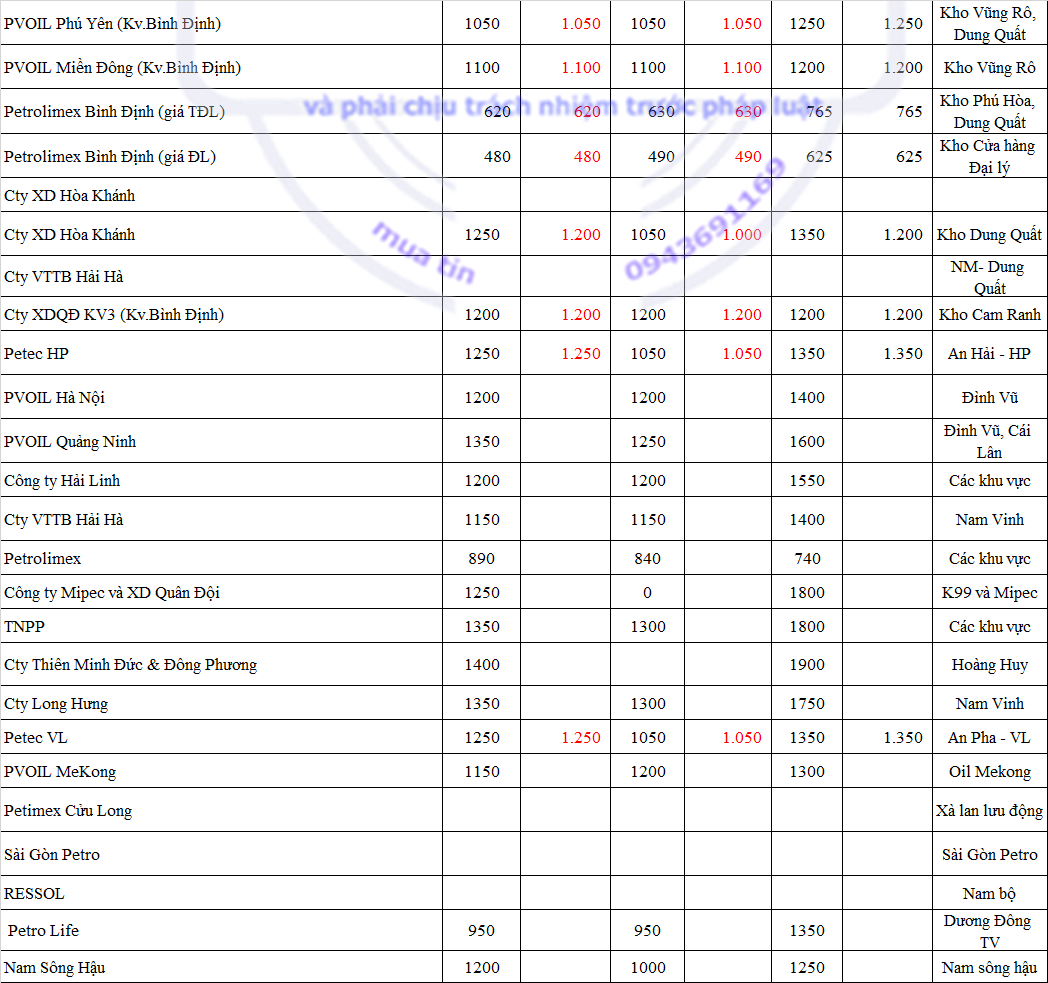Select the Đình Vũ cell in PVOIL Hà Nội row
Image resolution: width=1048 pixels, height=983 pixels.
click(989, 397)
